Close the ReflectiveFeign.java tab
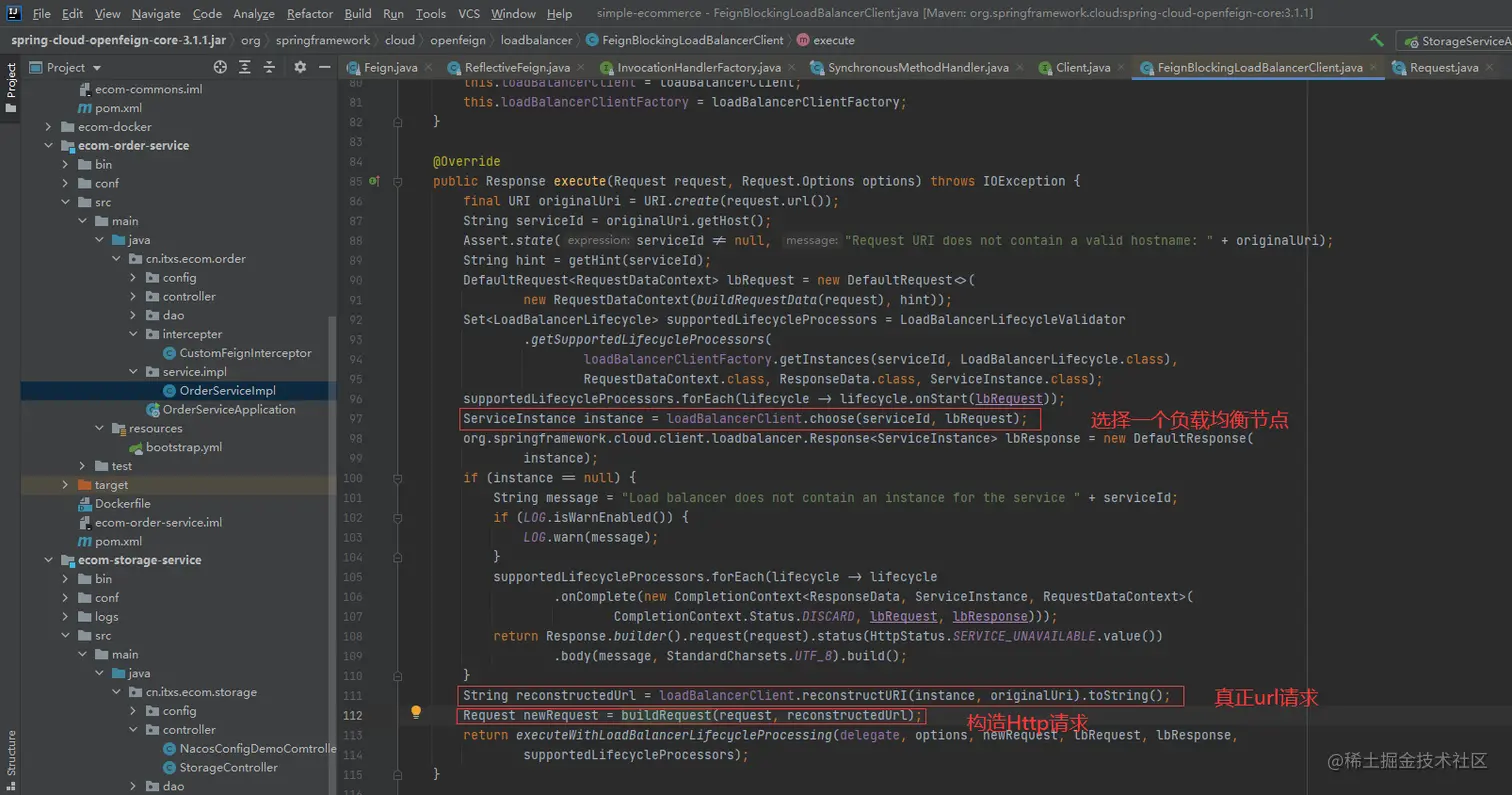The width and height of the screenshot is (1512, 795). tap(581, 68)
